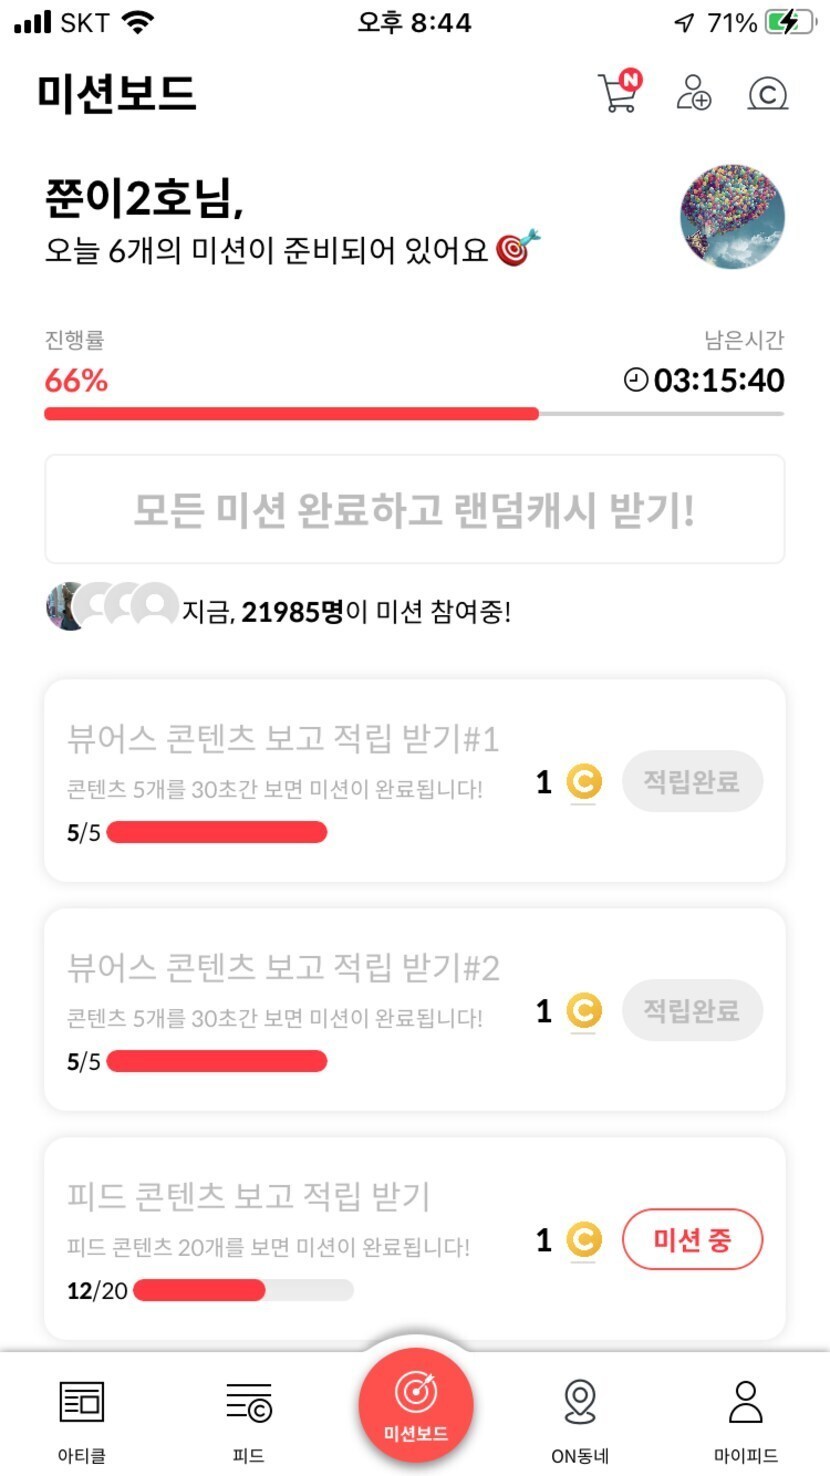Click the overall 66% progress bar
This screenshot has width=830, height=1476.
(x=414, y=413)
